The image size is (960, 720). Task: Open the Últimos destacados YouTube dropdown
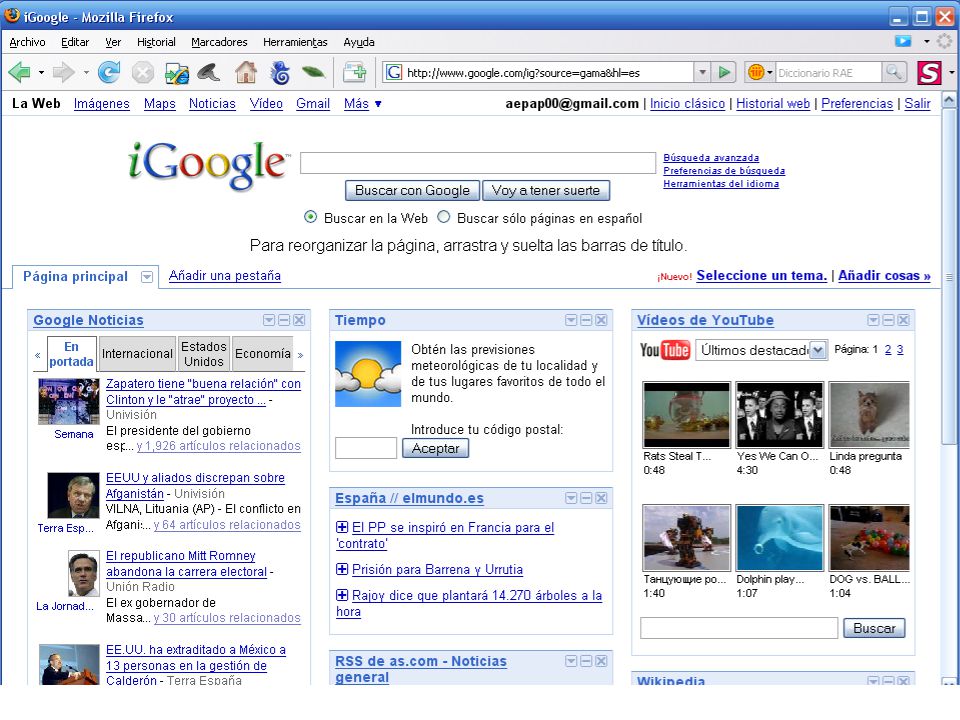tap(818, 350)
